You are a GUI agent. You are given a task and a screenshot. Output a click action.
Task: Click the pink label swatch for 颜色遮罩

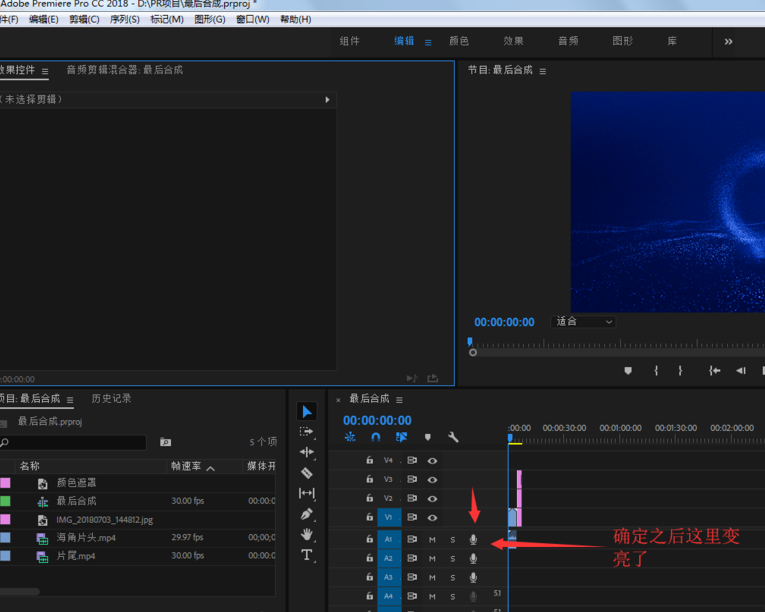coord(5,483)
